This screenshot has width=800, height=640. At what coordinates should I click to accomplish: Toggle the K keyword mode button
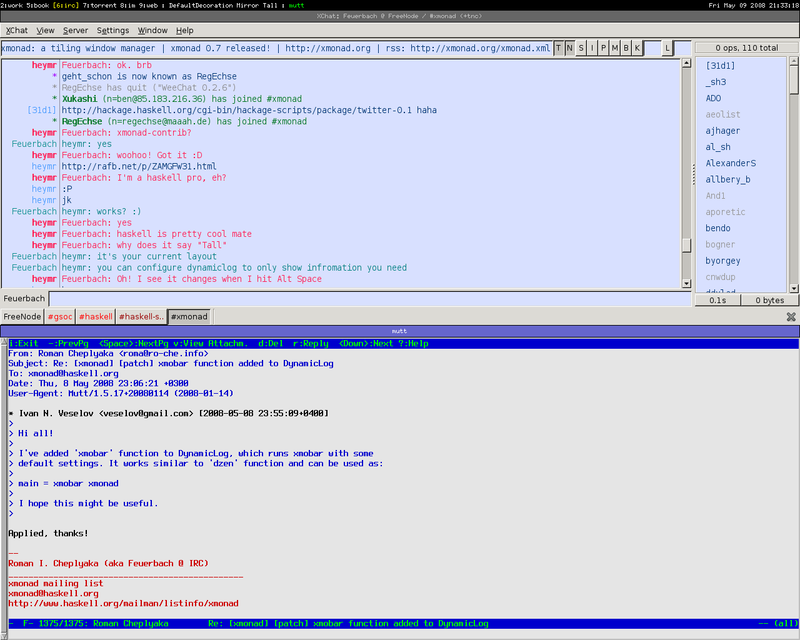point(637,48)
